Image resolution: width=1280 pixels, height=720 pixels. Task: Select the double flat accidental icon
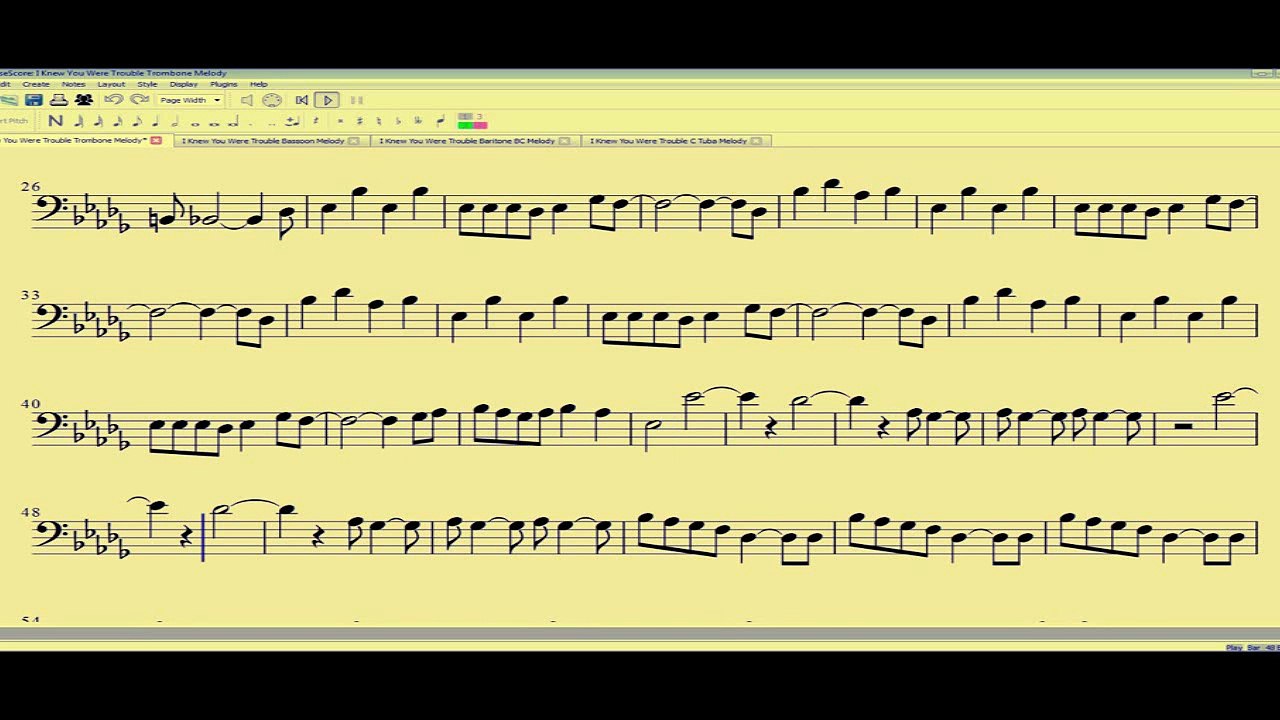pyautogui.click(x=418, y=121)
